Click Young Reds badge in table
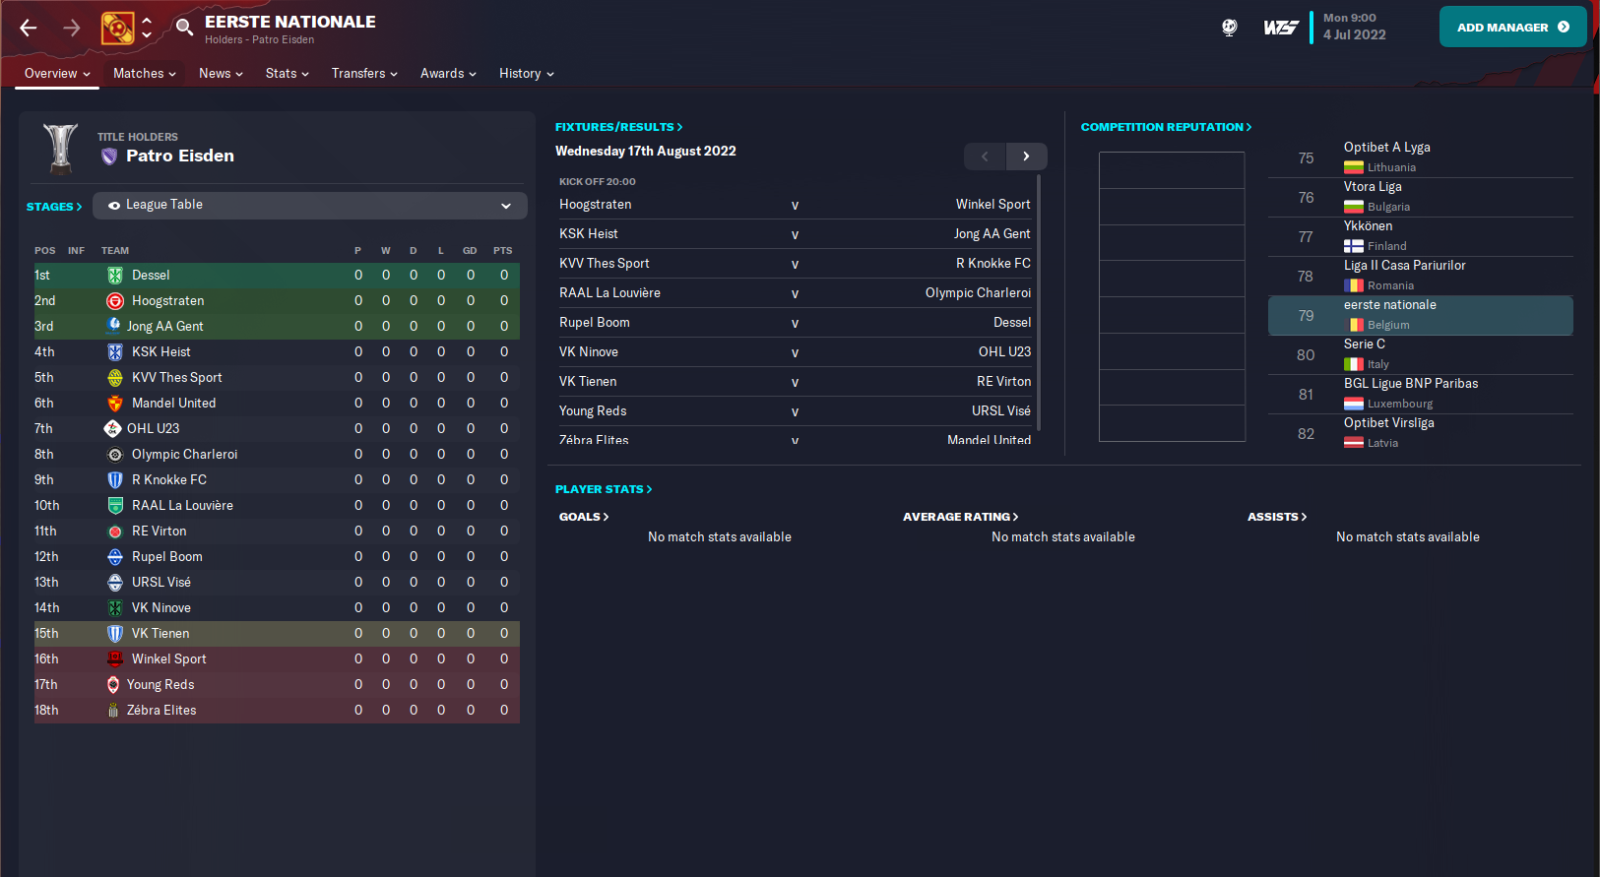 click(x=113, y=685)
